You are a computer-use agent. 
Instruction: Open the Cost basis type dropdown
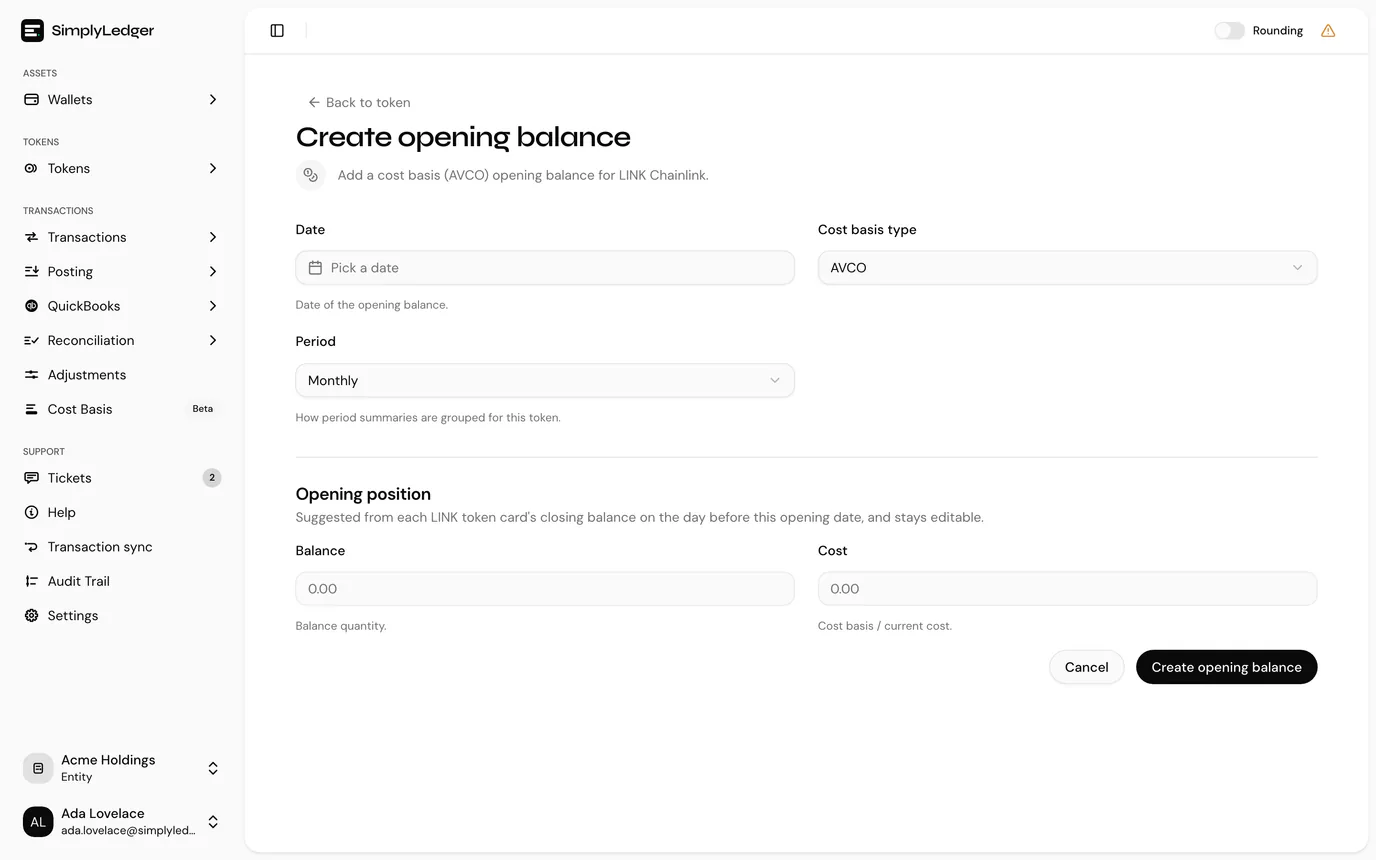pos(1068,268)
